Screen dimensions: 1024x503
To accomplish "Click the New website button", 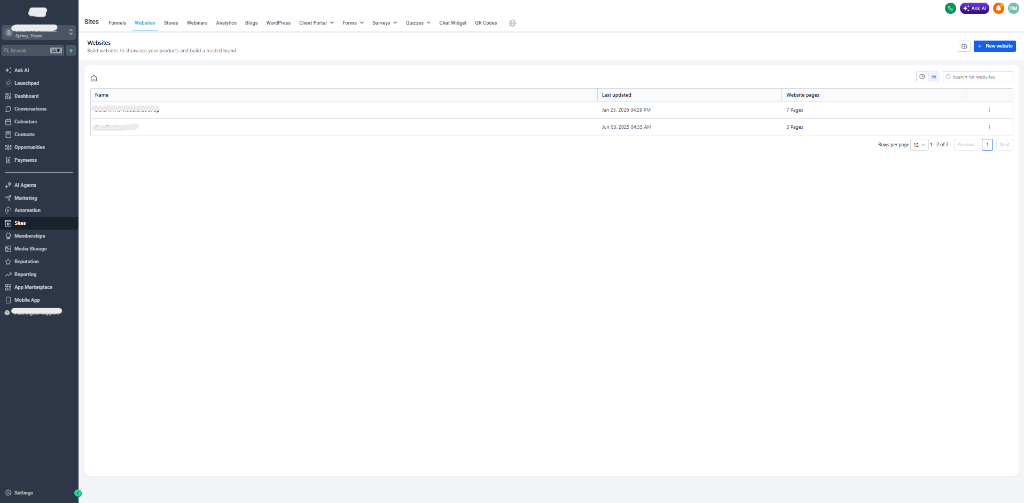I will pos(995,46).
